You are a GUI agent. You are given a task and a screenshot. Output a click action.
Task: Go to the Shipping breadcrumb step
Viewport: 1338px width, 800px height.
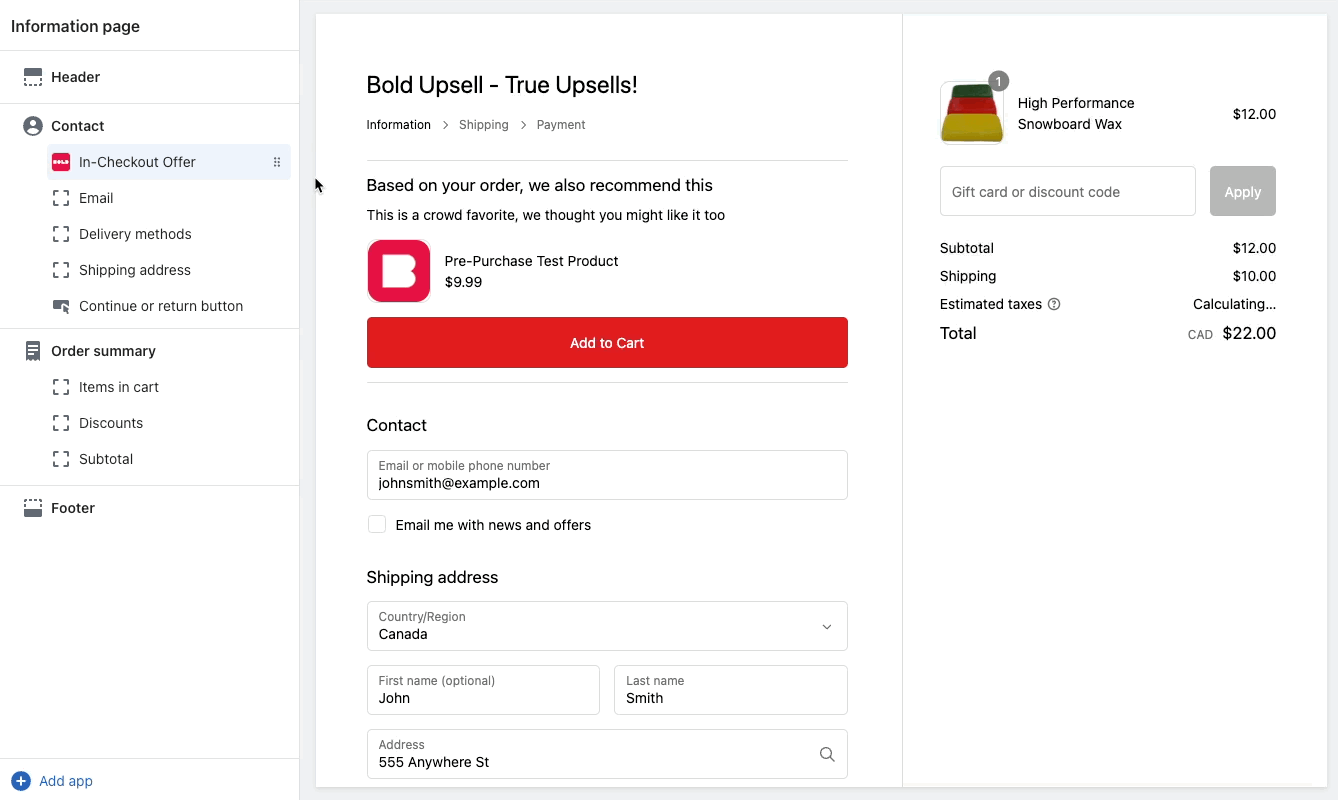pyautogui.click(x=484, y=125)
